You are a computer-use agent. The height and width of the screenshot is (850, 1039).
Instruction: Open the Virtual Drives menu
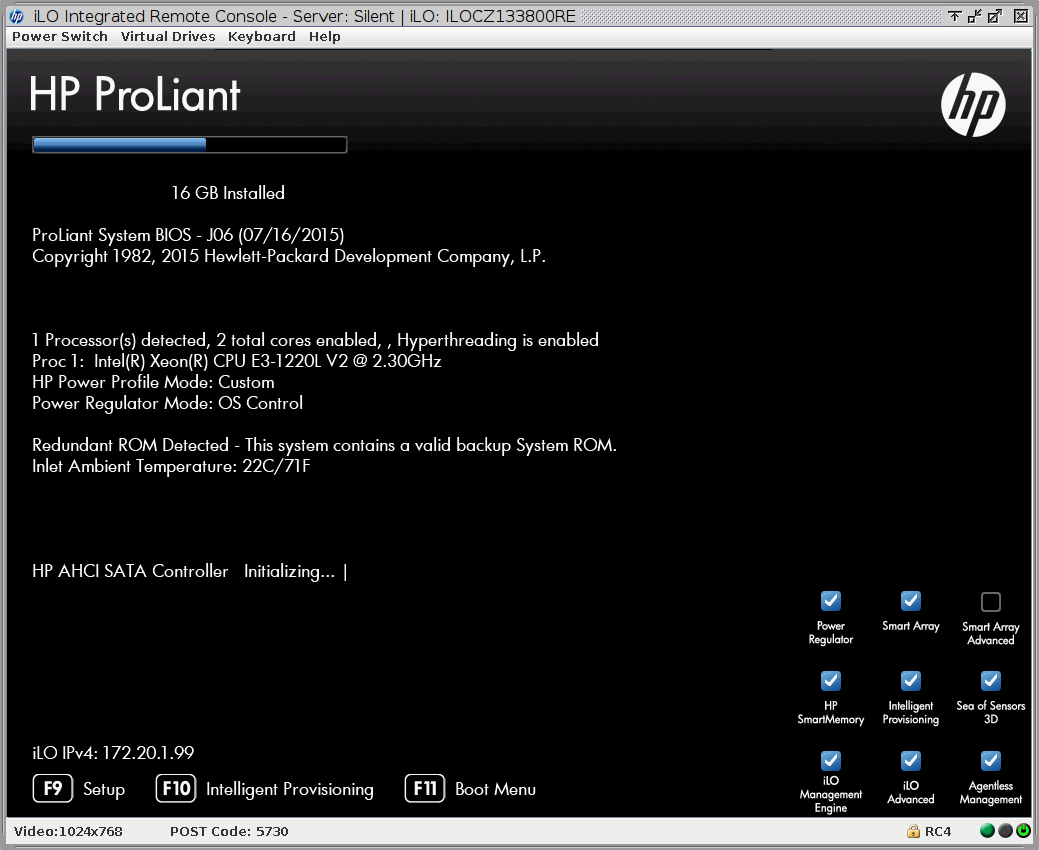coord(168,36)
